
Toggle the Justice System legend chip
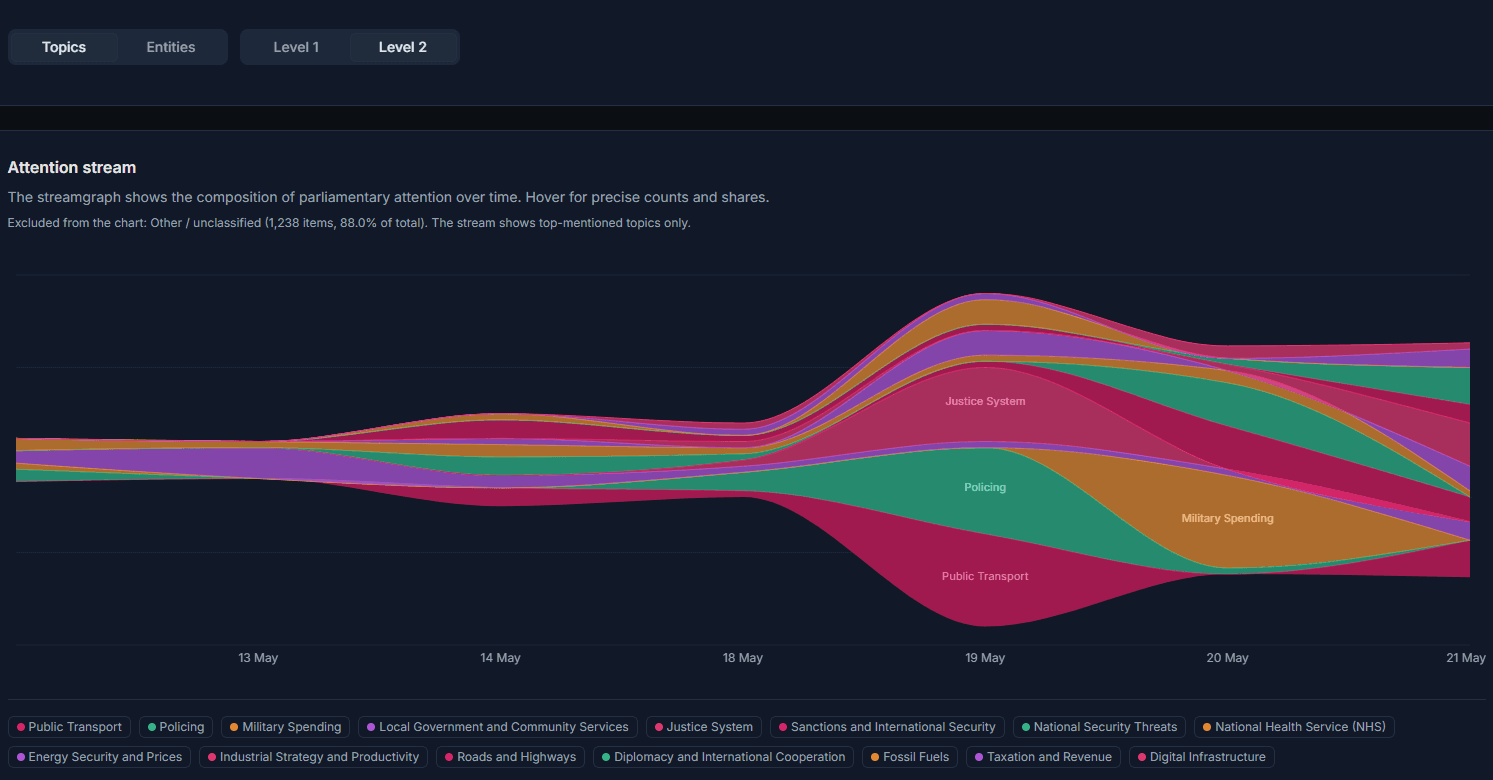(x=704, y=727)
